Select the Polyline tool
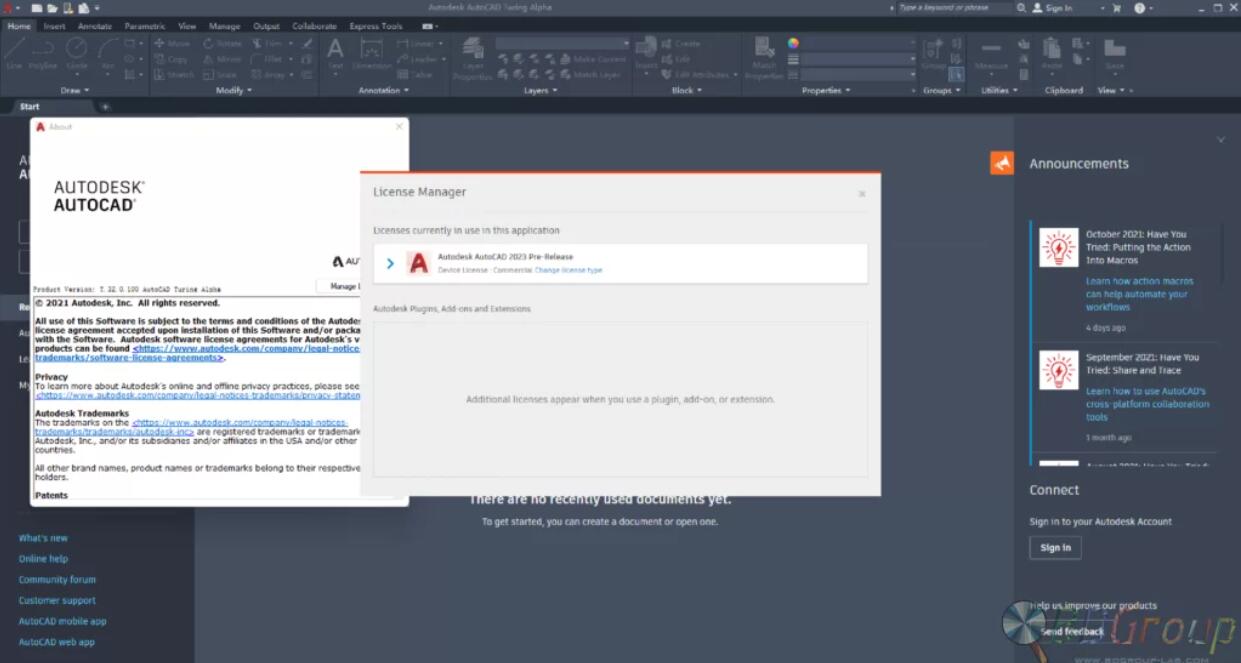Viewport: 1241px width, 663px height. pyautogui.click(x=43, y=55)
